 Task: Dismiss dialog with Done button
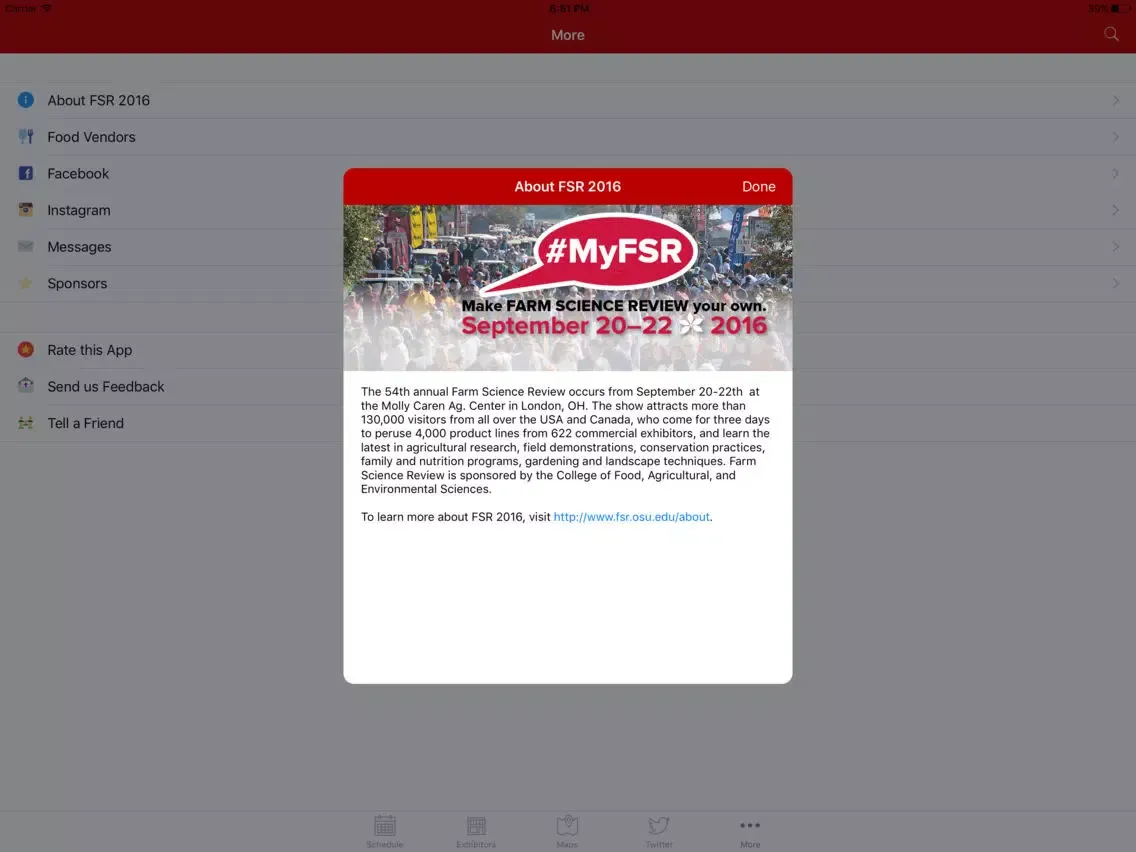coord(759,186)
